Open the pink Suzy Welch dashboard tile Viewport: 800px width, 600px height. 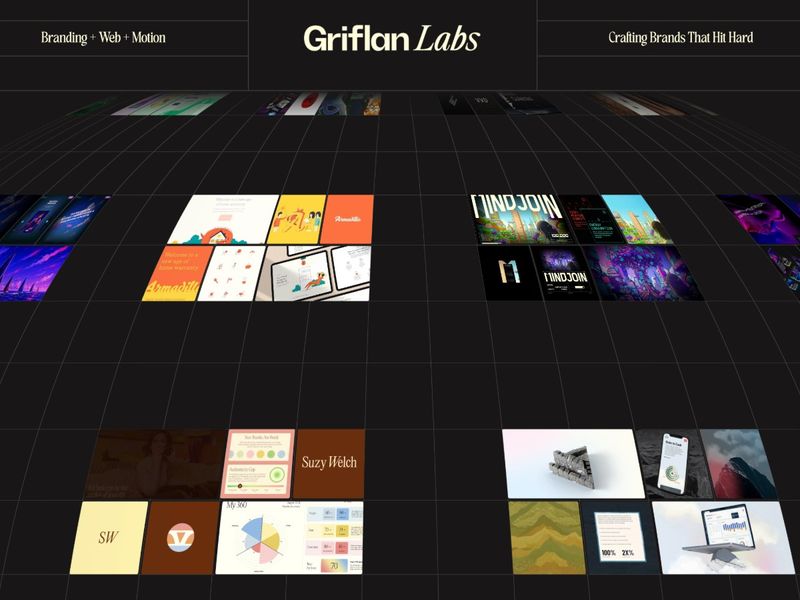[x=258, y=464]
